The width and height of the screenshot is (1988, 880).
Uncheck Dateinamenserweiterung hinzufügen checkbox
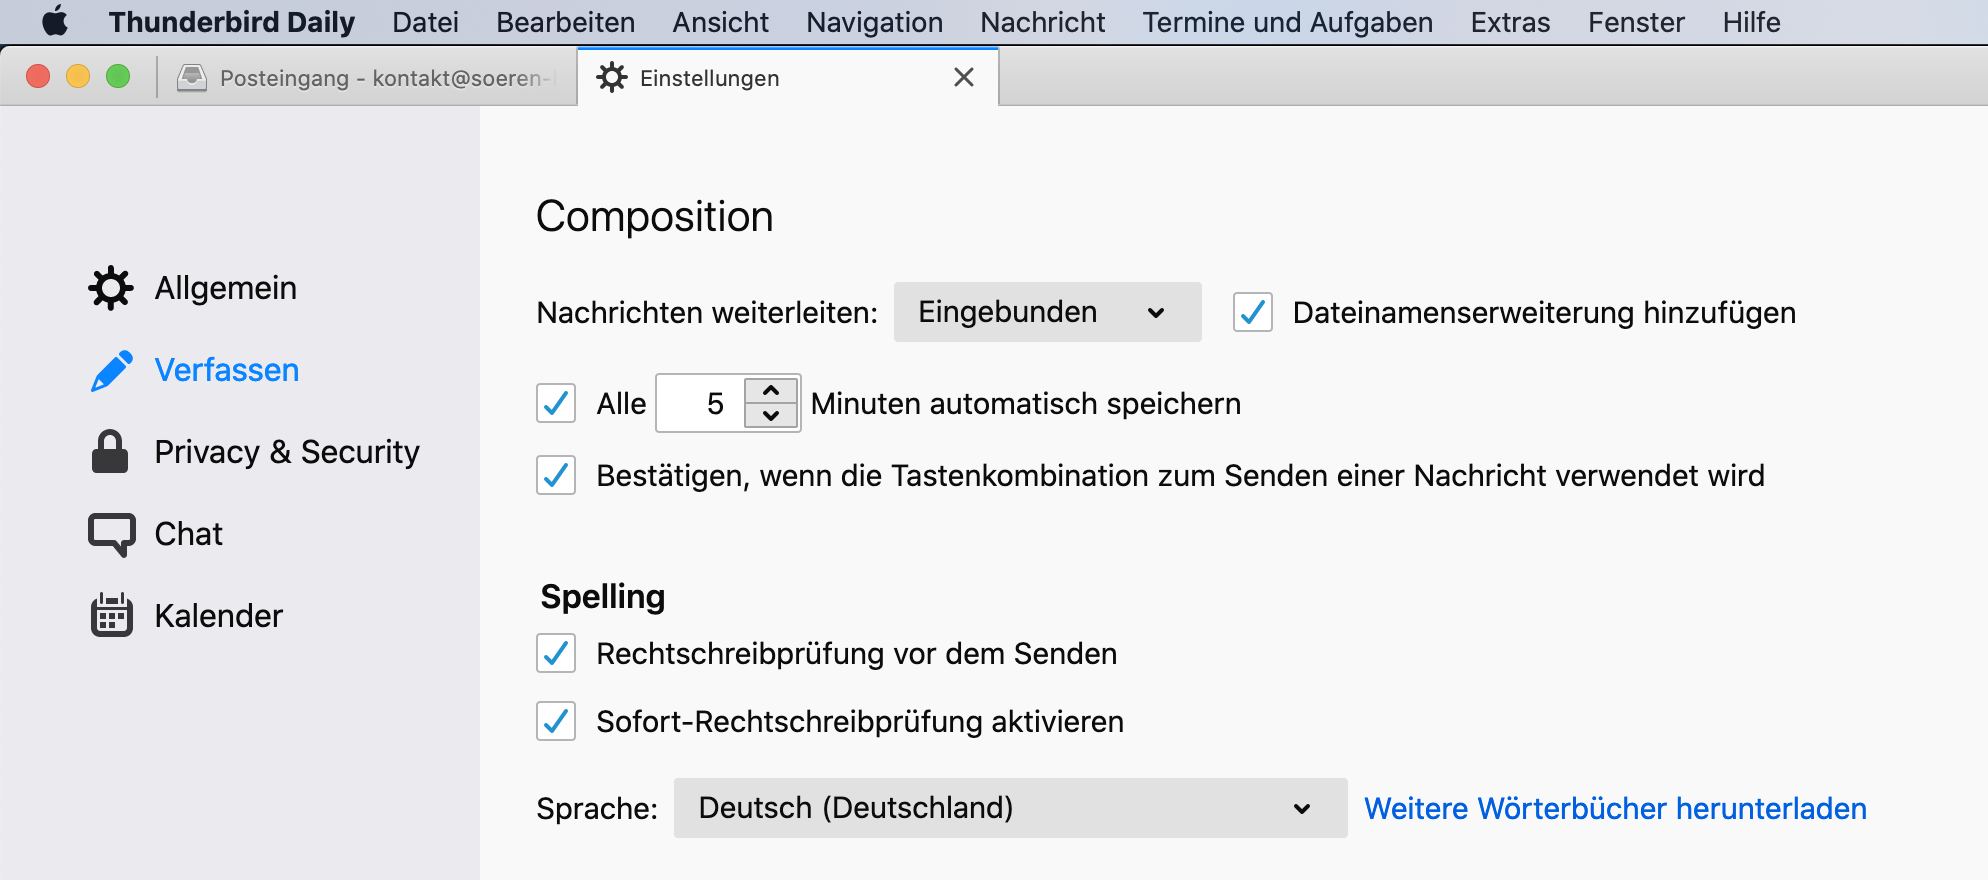[1253, 313]
